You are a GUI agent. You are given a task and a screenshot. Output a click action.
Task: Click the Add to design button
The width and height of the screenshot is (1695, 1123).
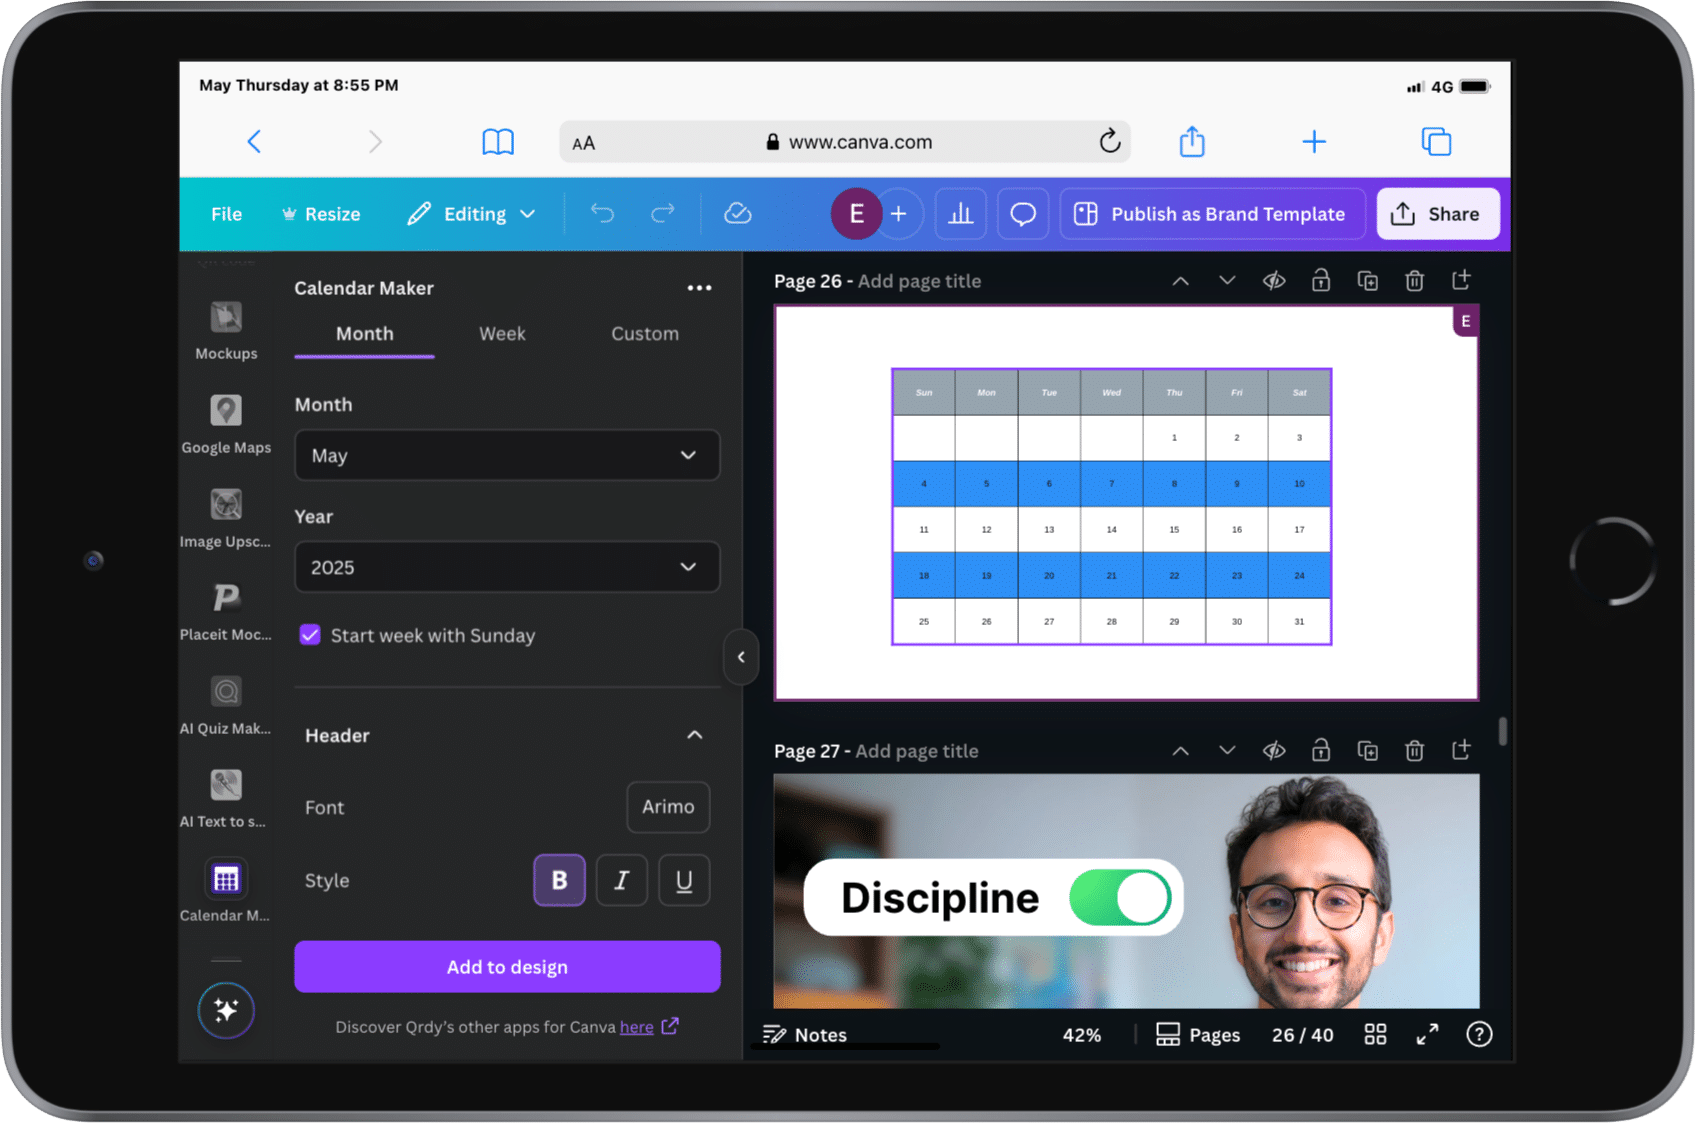[x=507, y=967]
